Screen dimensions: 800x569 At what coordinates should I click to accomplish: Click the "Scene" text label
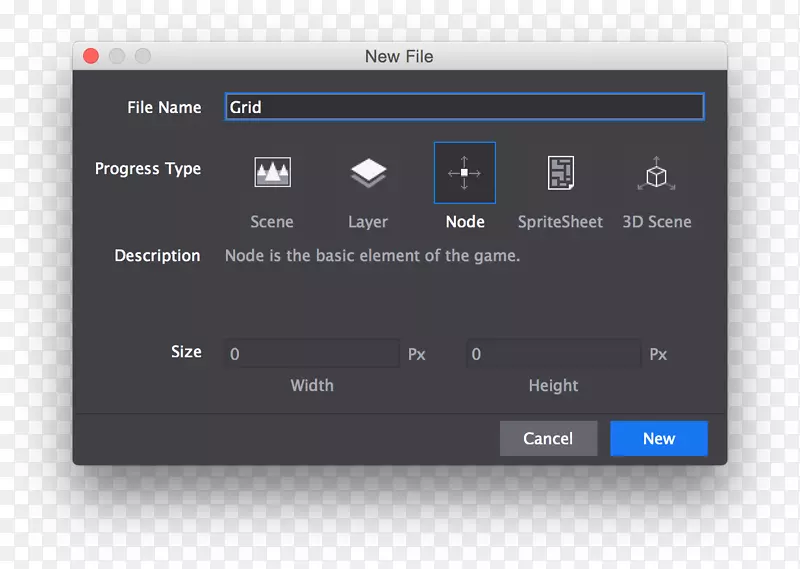point(272,222)
